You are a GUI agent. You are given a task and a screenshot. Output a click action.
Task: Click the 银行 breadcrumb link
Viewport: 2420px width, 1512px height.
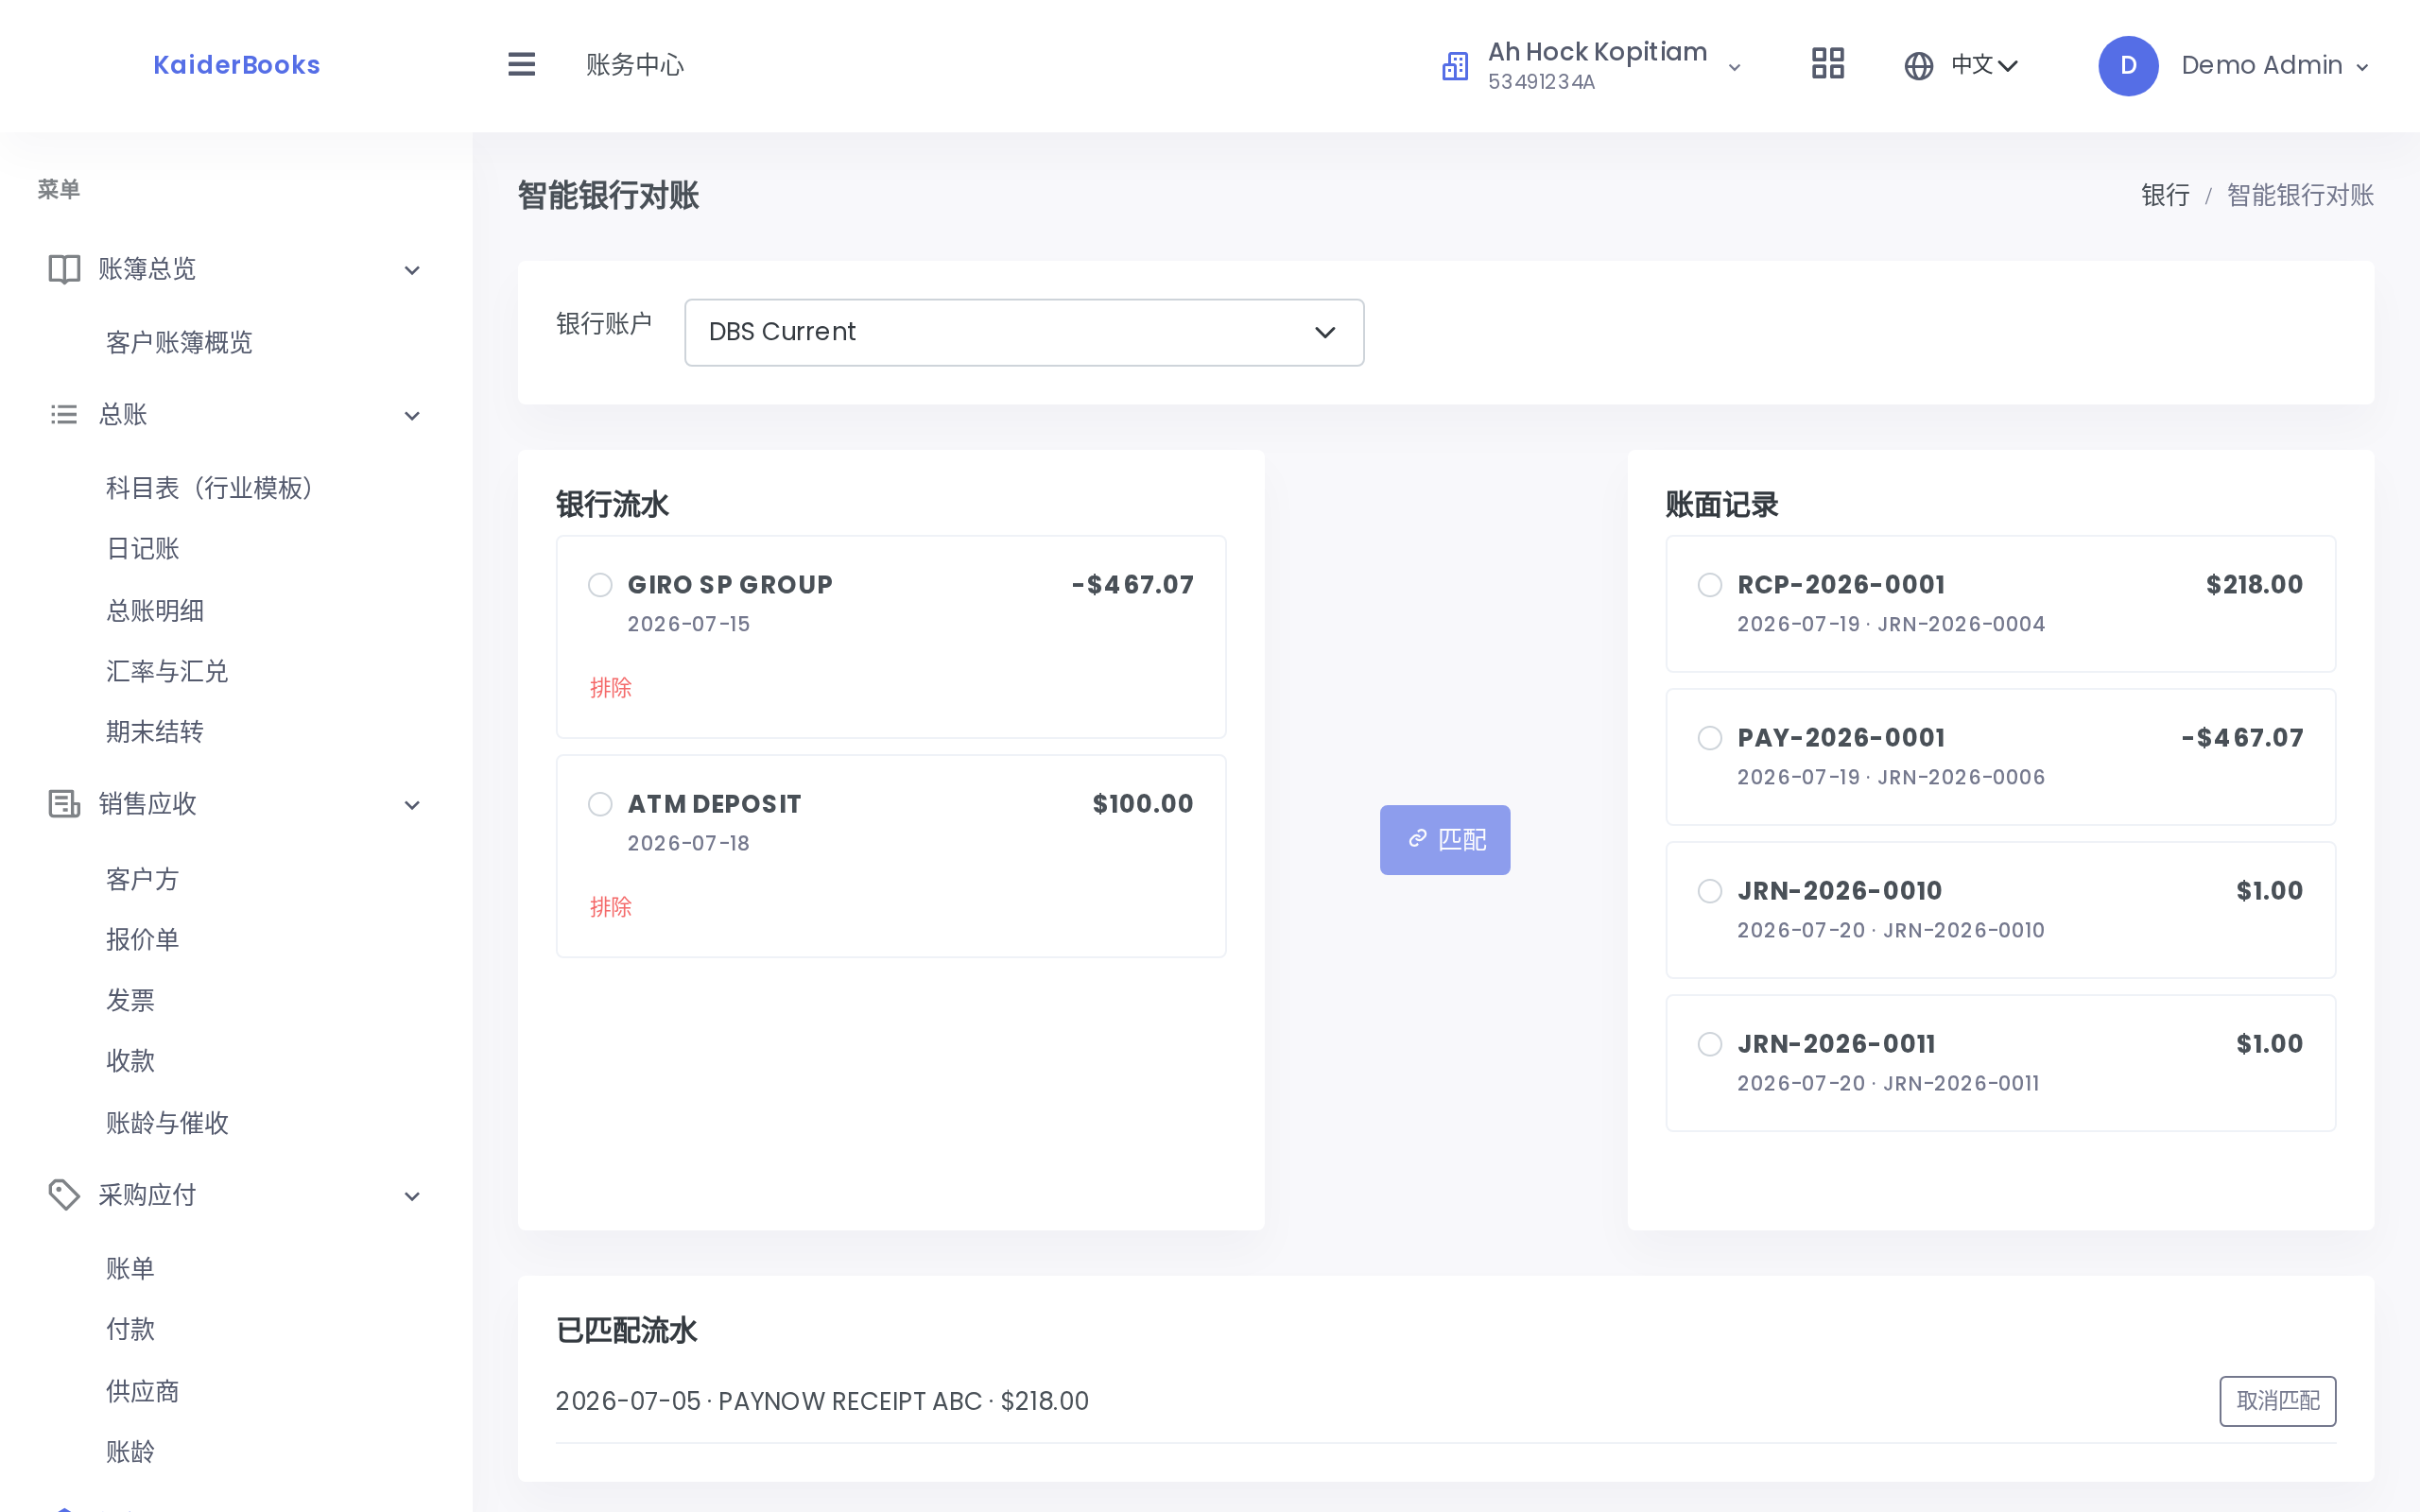click(2165, 196)
